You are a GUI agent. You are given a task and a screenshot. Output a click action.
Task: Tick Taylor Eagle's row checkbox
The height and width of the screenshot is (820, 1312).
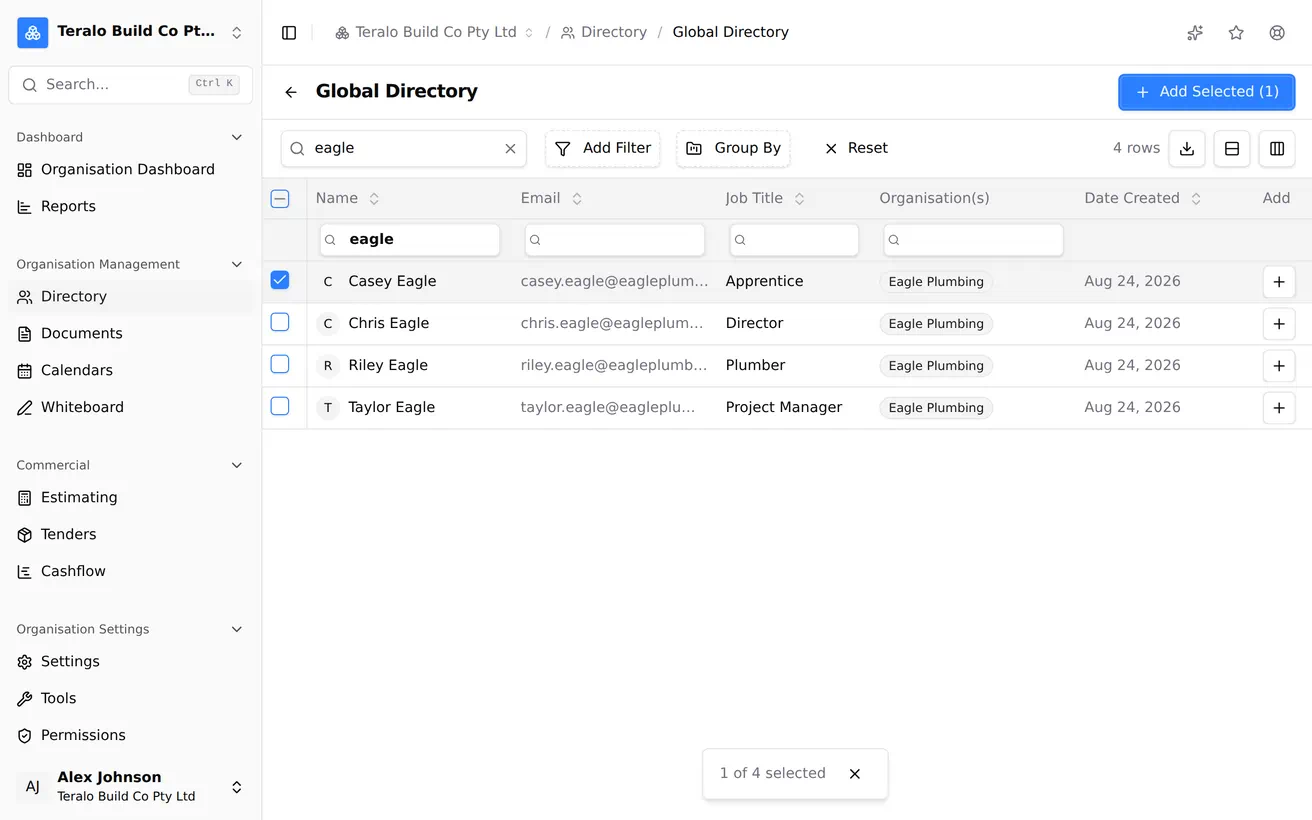pos(280,406)
